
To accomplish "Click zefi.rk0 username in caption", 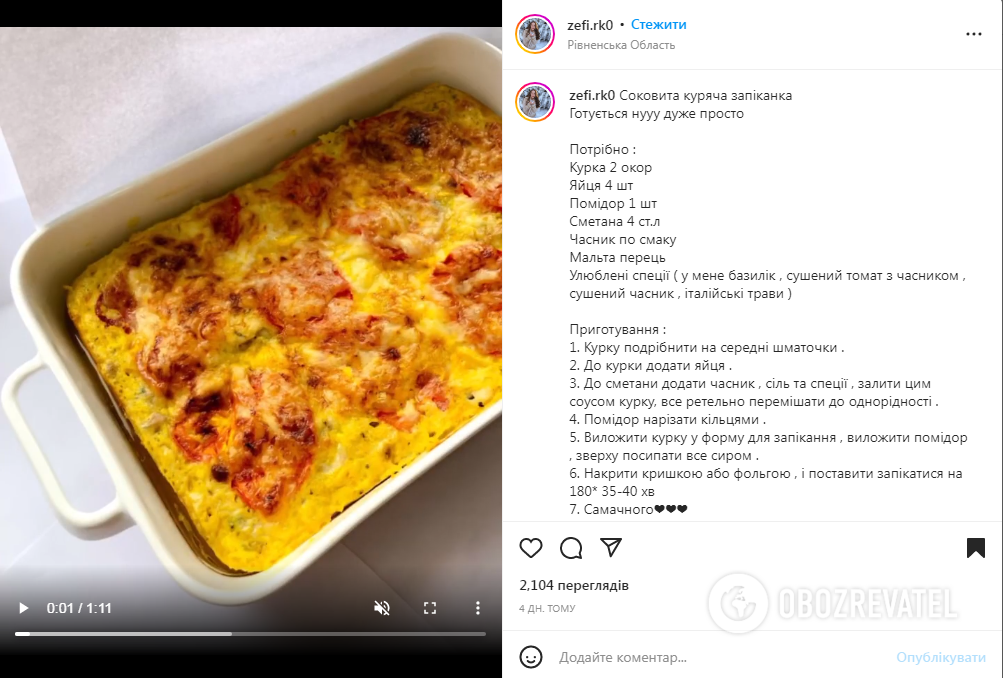I will 592,95.
